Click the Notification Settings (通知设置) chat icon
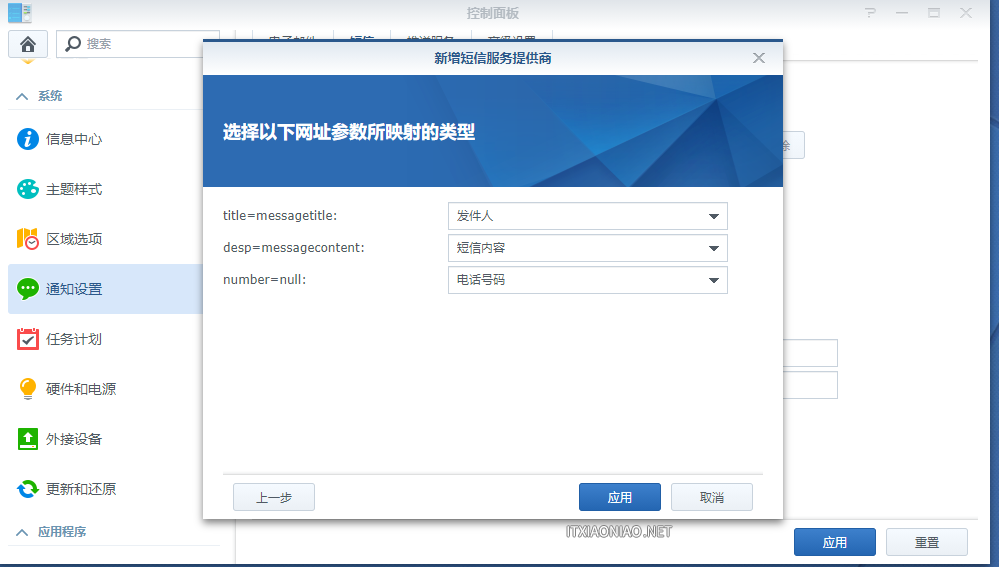Screen dimensions: 999x567 pyautogui.click(x=28, y=289)
